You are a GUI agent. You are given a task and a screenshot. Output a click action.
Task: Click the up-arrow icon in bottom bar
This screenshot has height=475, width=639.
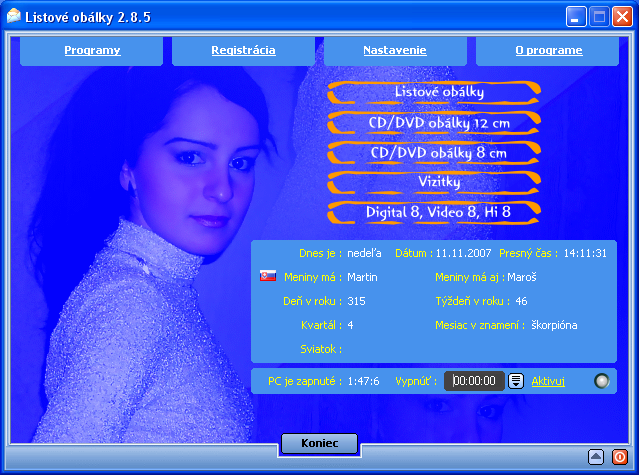click(x=596, y=457)
